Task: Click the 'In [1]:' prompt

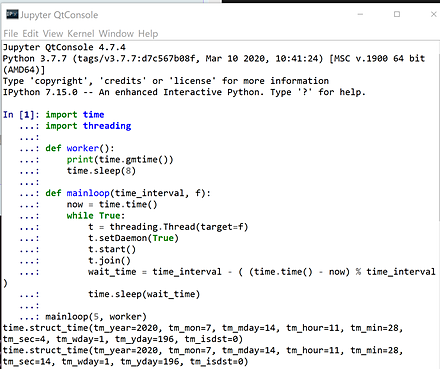Action: (x=21, y=115)
